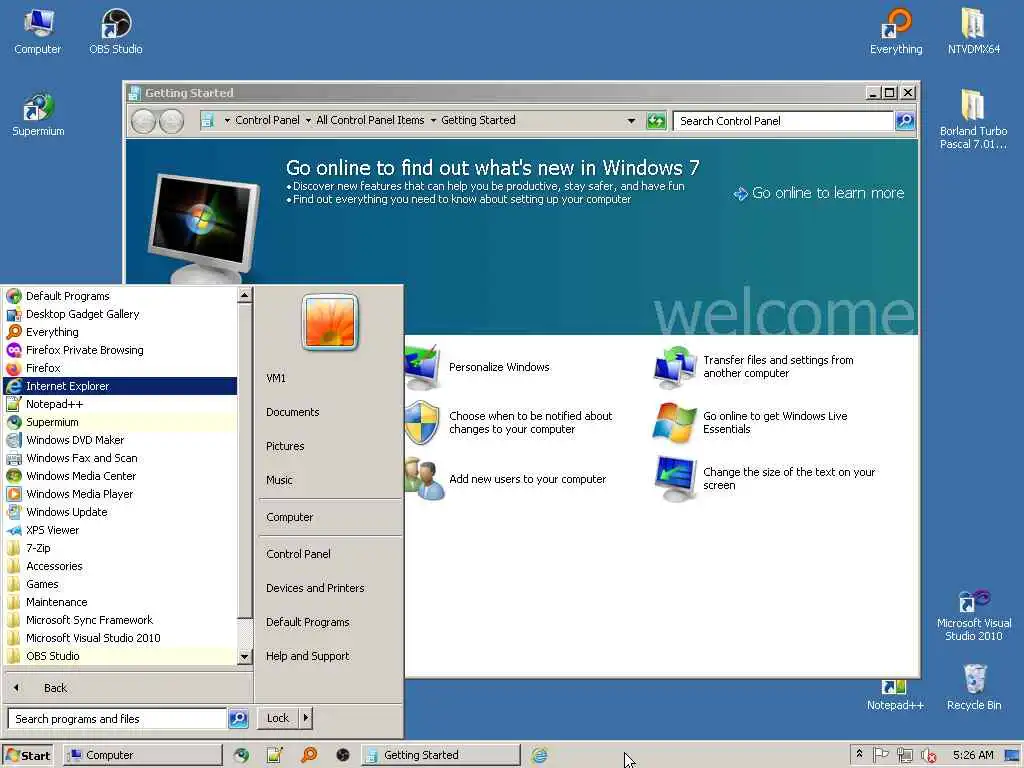This screenshot has height=768, width=1024.
Task: Click the Search Control Panel field
Action: click(783, 121)
